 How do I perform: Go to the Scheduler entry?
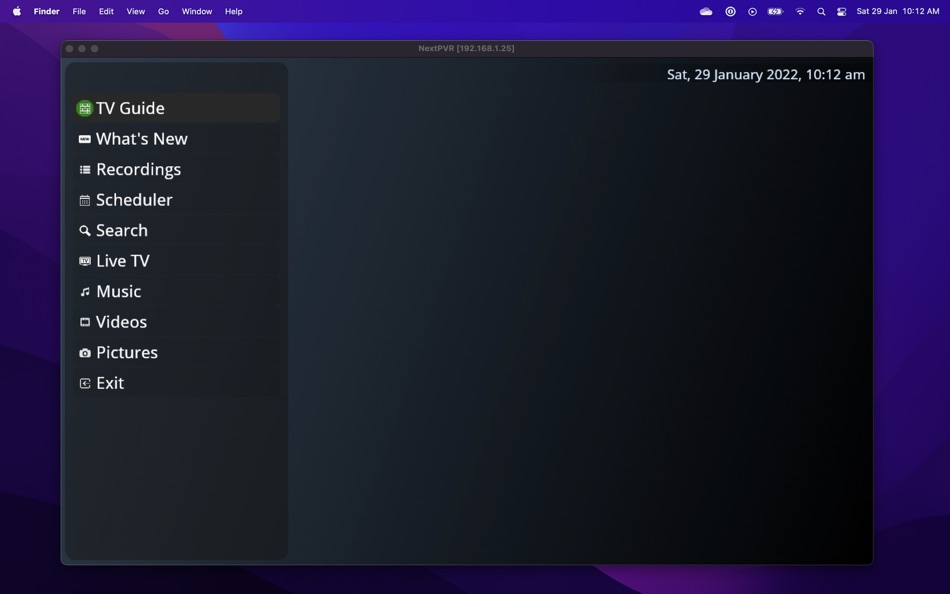(x=176, y=199)
